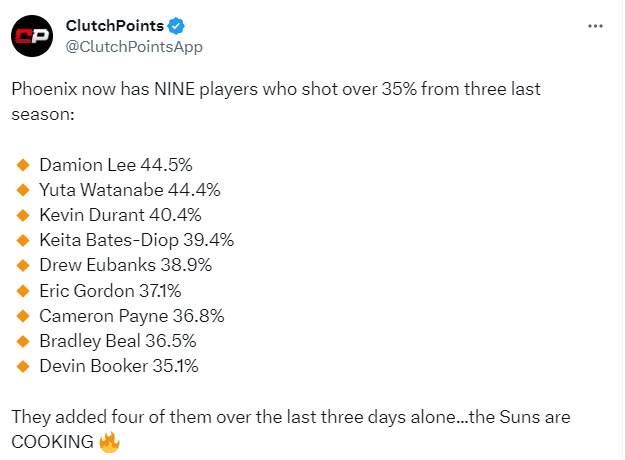Click the word COOKING in the tweet
Screen dimensions: 625x460
[x=53, y=441]
